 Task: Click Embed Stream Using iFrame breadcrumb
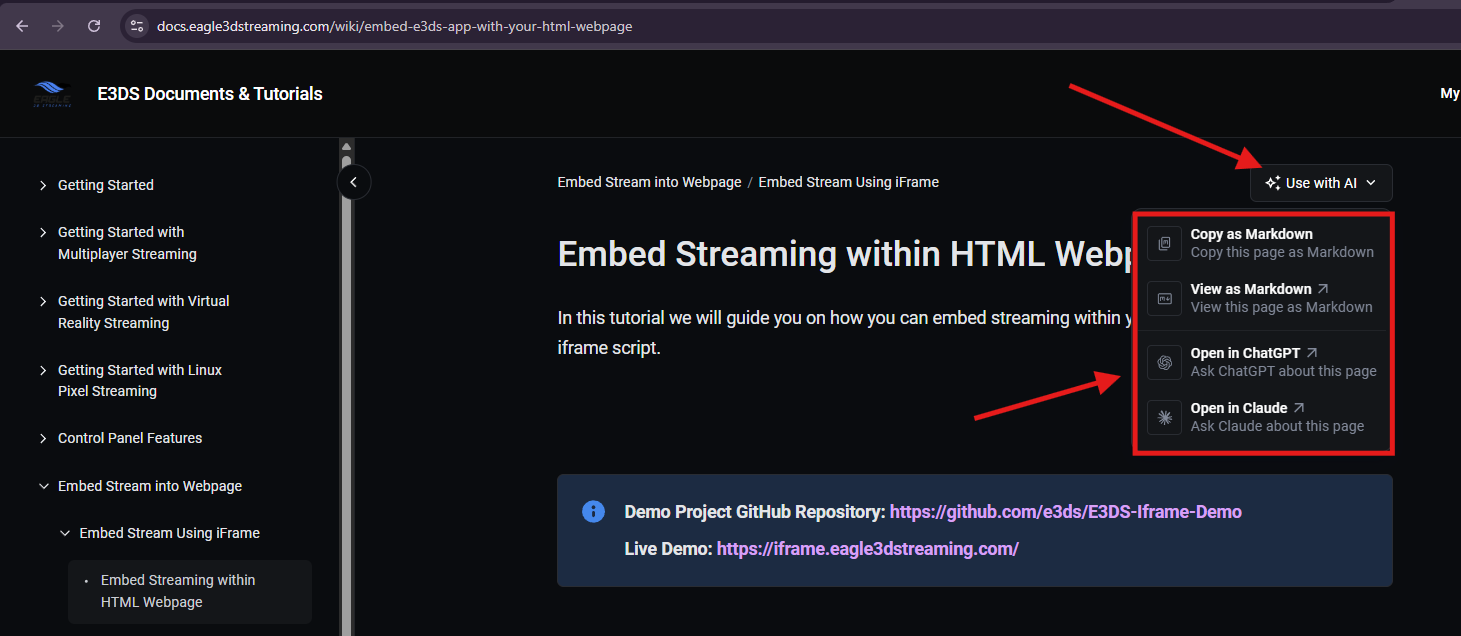[848, 182]
